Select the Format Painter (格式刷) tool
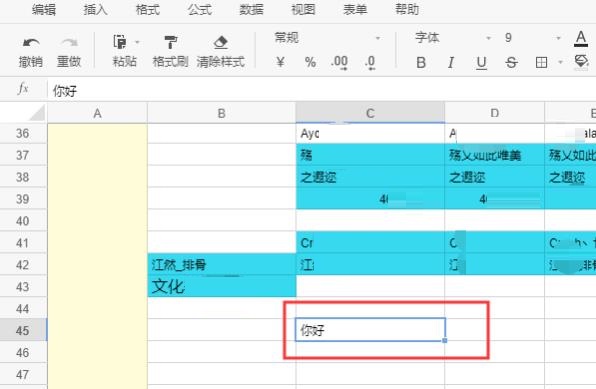Viewport: 596px width, 389px height. click(x=170, y=52)
